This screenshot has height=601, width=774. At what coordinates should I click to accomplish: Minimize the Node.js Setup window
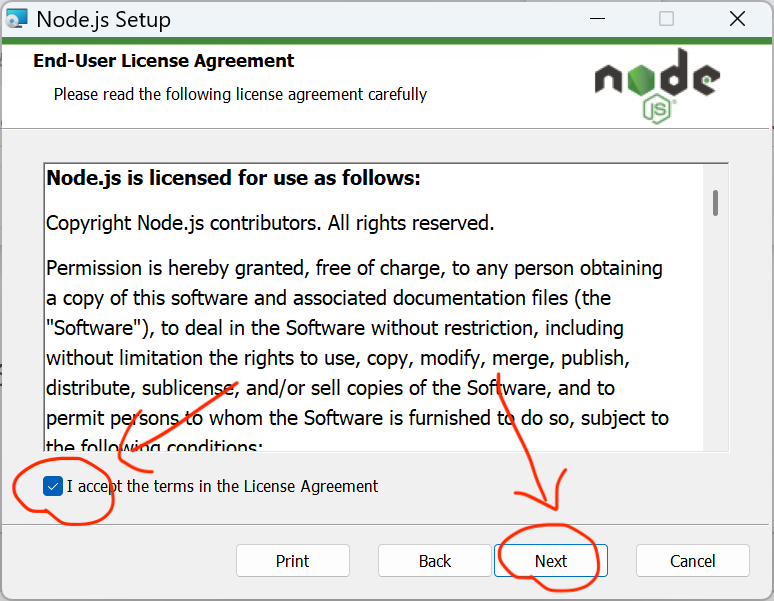pos(597,19)
